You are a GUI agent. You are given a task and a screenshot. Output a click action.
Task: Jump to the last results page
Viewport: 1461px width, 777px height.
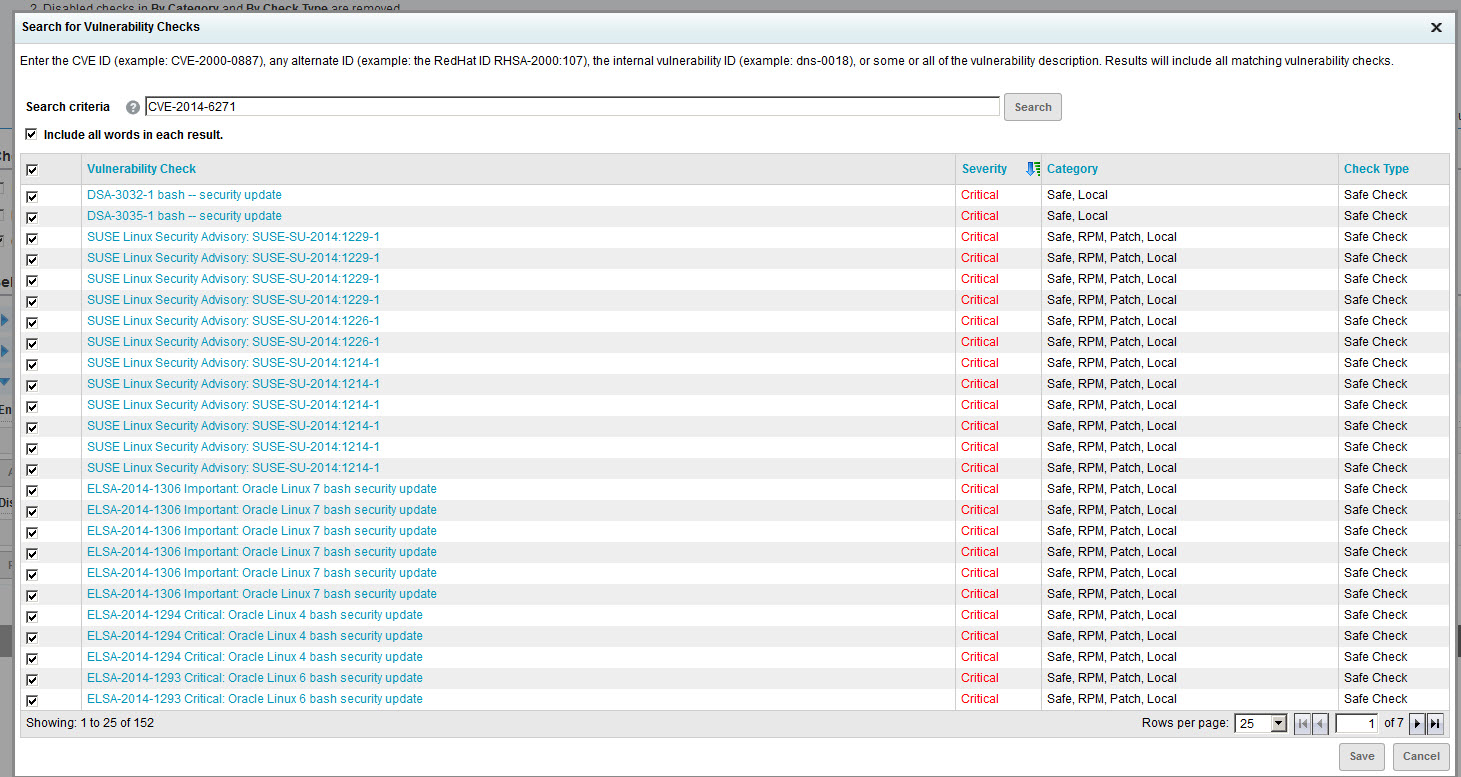pos(1435,723)
